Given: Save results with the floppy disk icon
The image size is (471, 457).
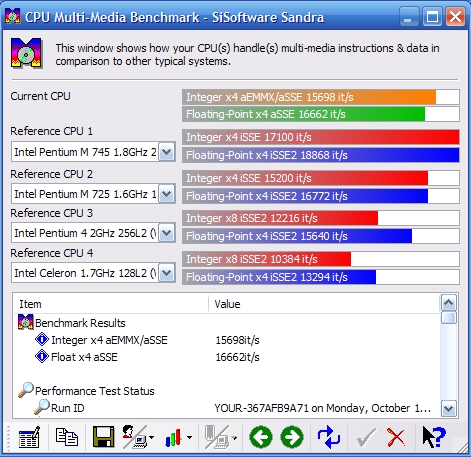Looking at the screenshot, I should coord(103,437).
